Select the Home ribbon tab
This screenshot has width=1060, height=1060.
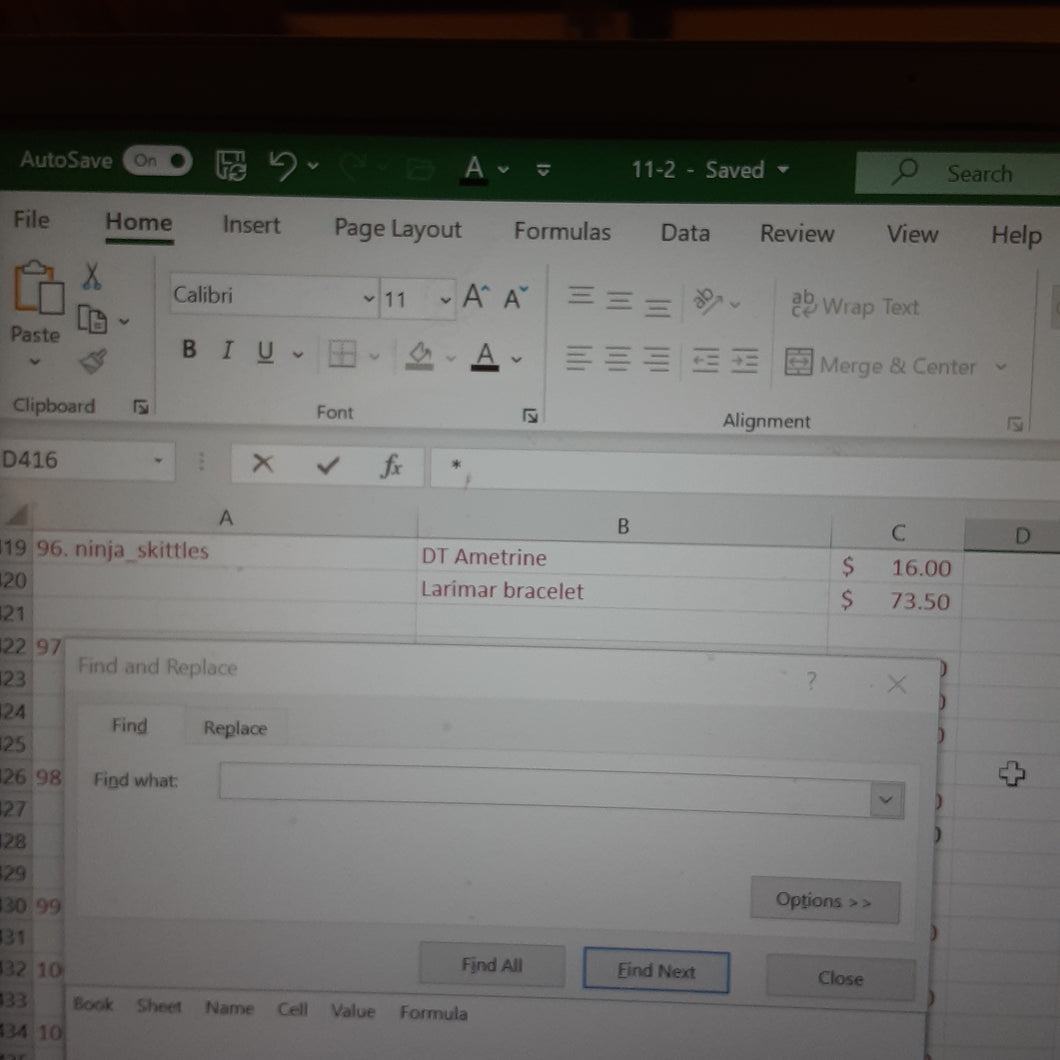pos(139,222)
